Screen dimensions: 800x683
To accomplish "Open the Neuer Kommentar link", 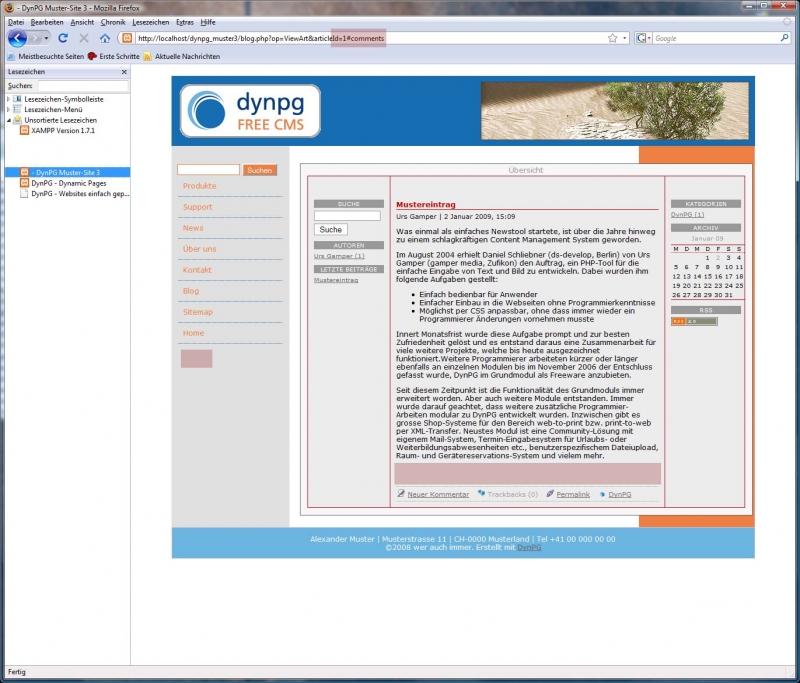I will coord(437,494).
